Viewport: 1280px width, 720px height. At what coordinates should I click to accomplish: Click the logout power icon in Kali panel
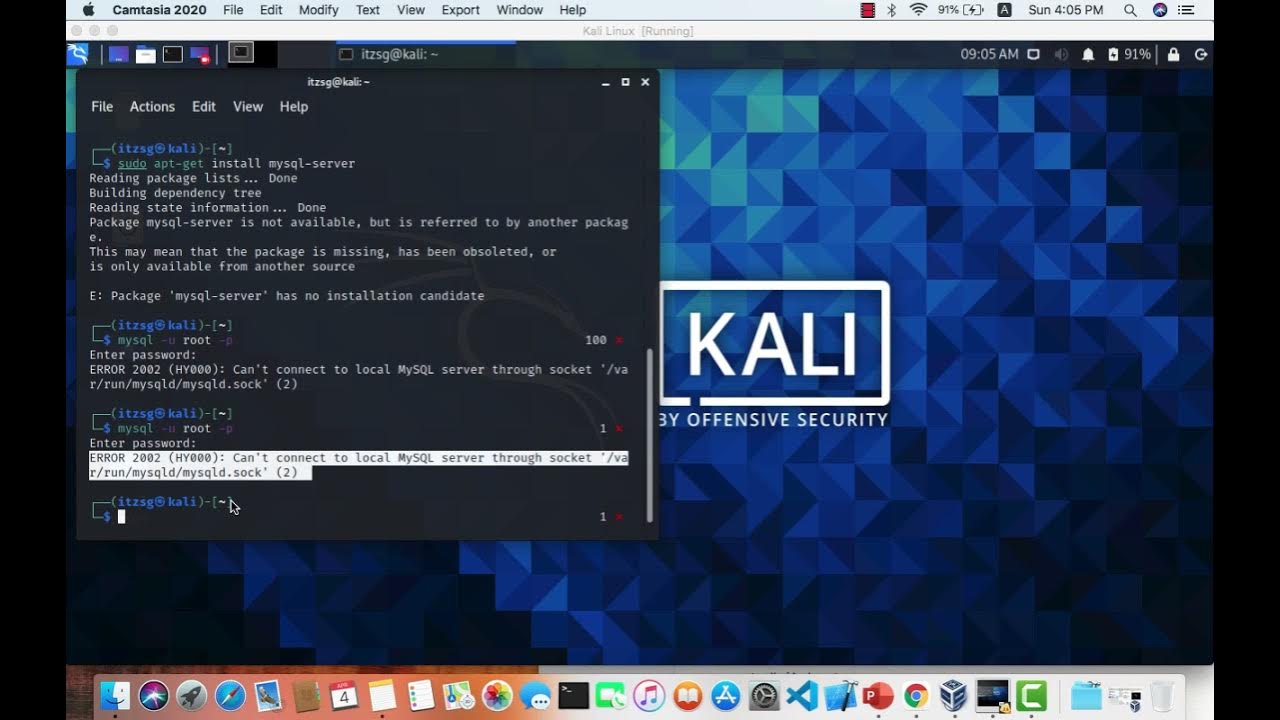(x=1201, y=54)
